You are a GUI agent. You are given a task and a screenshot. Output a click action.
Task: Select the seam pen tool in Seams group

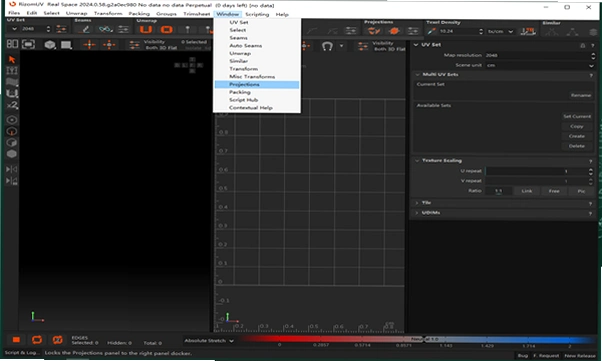click(x=85, y=30)
